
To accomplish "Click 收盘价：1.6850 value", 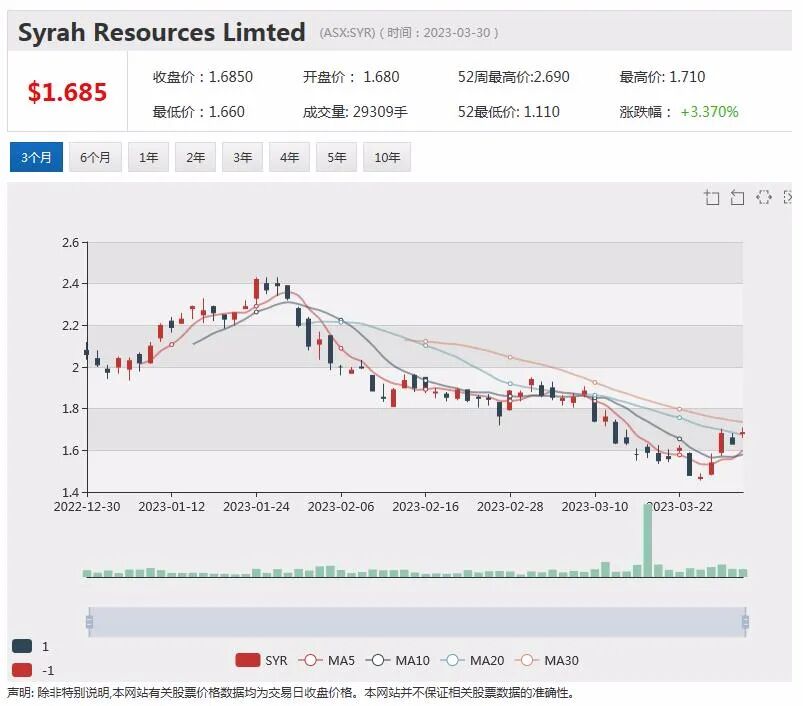I will tap(203, 77).
